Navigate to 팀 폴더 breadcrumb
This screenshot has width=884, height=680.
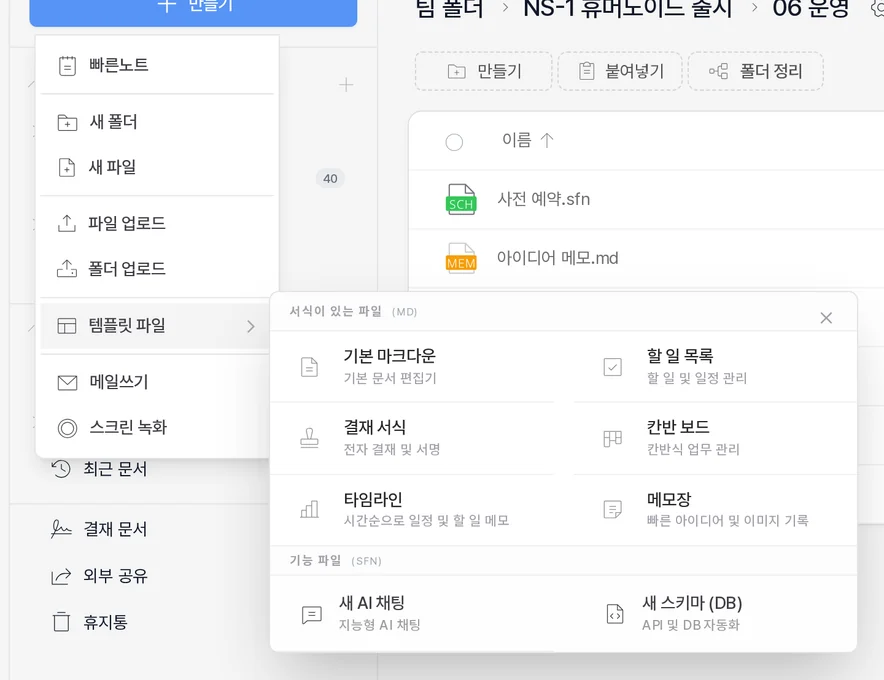click(x=449, y=8)
